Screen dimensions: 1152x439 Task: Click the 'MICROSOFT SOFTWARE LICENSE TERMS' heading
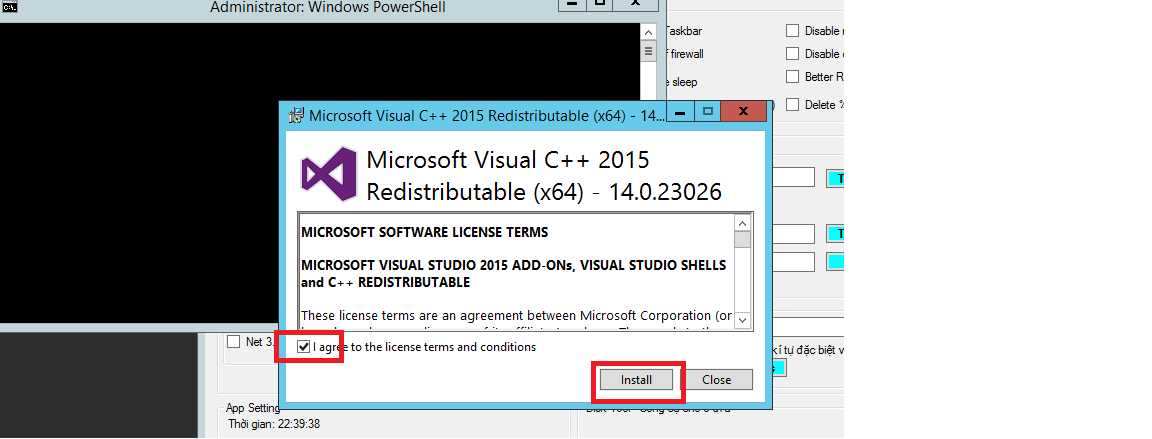(x=425, y=233)
